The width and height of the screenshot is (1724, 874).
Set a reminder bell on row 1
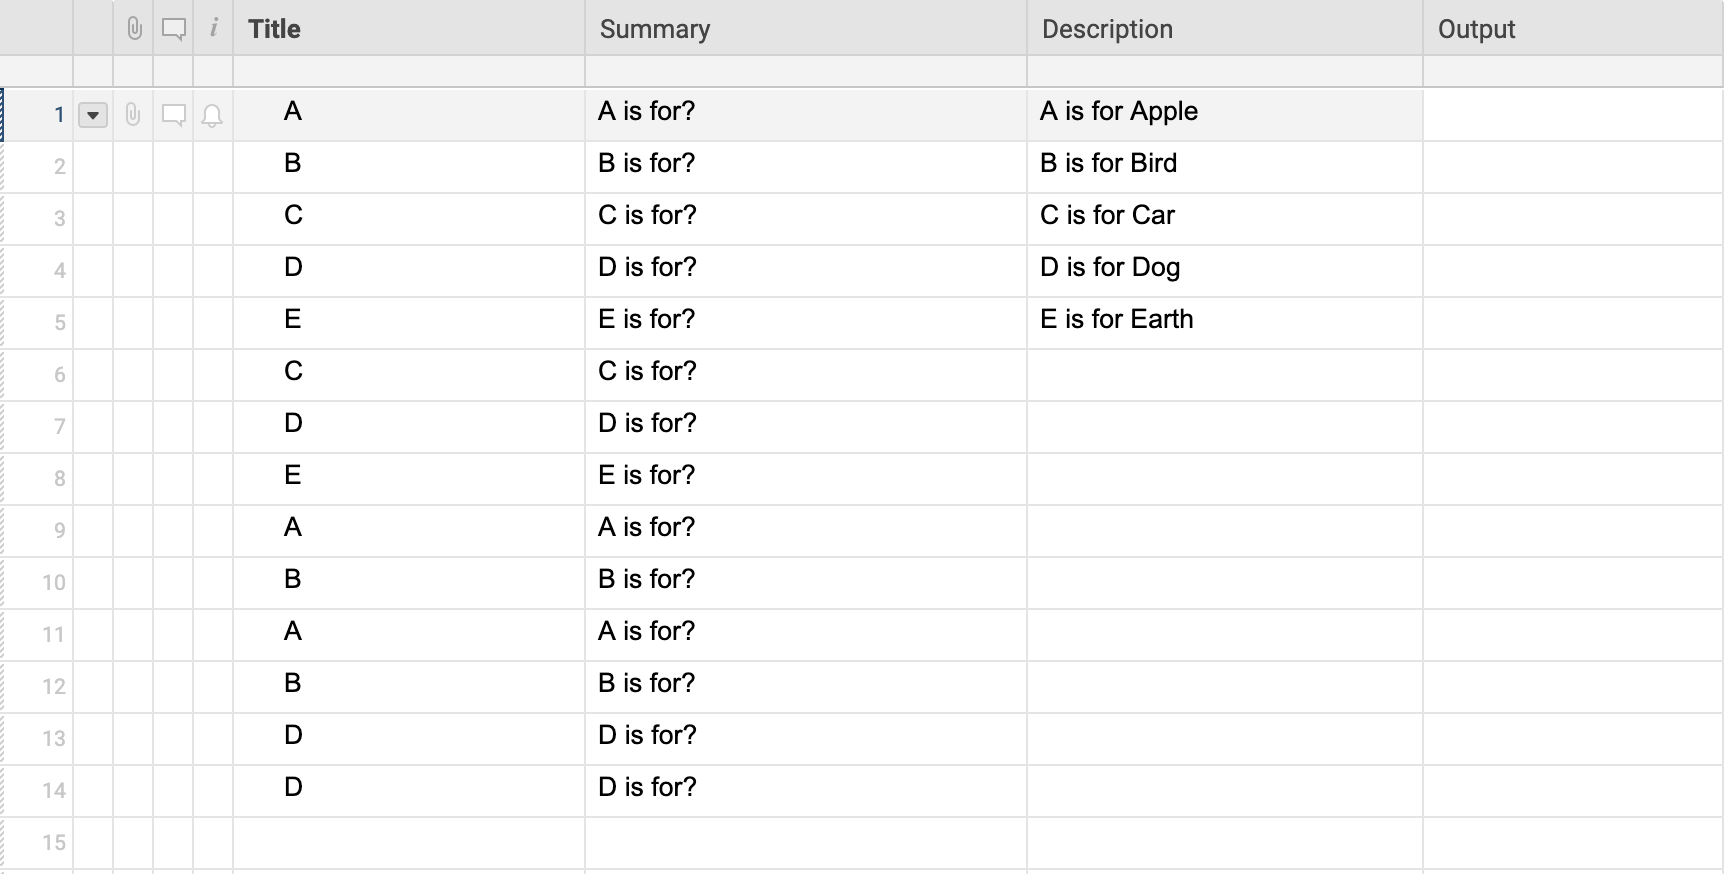pyautogui.click(x=212, y=116)
